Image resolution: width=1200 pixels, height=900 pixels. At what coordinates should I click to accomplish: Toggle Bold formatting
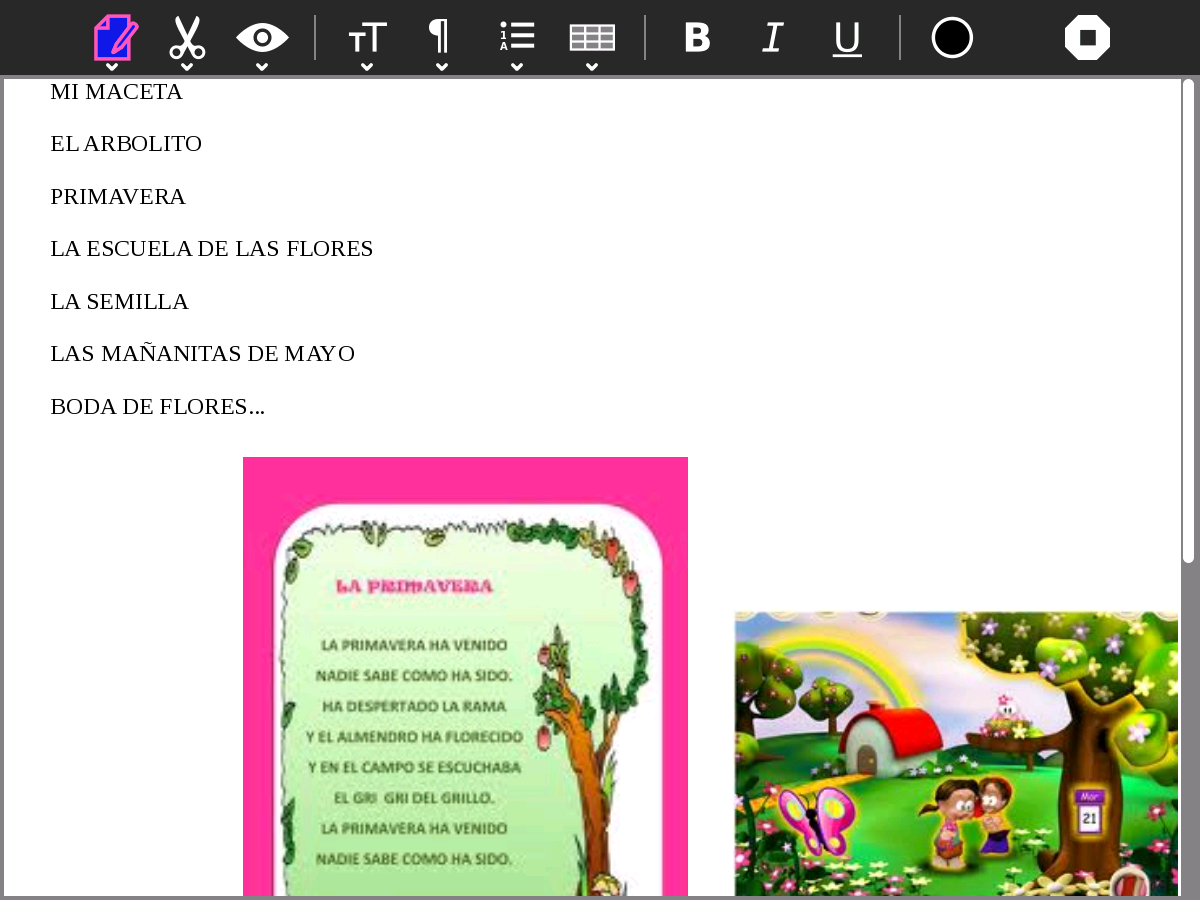(x=697, y=38)
